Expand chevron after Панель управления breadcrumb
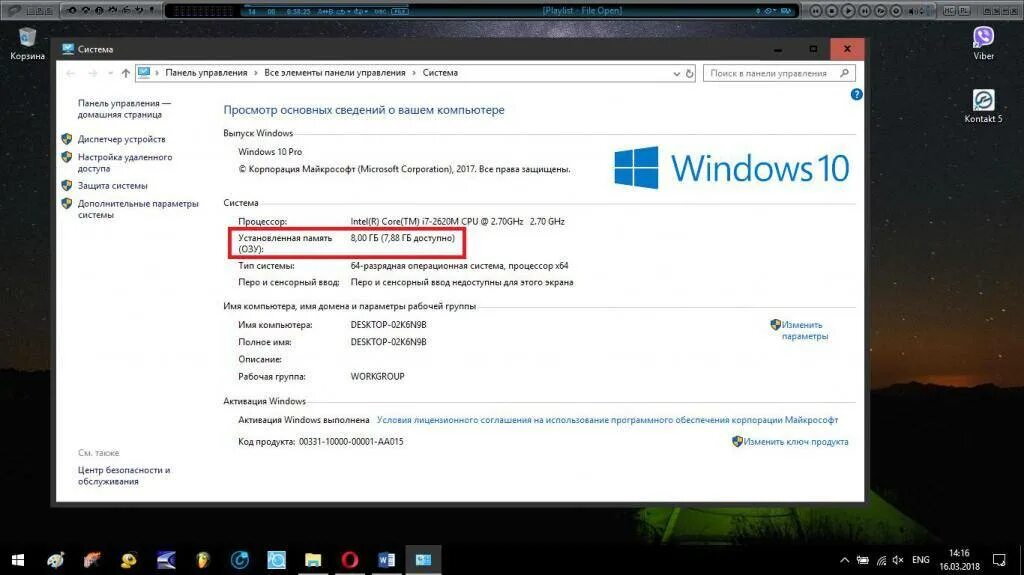Screen dimensions: 1024x575 [256, 73]
